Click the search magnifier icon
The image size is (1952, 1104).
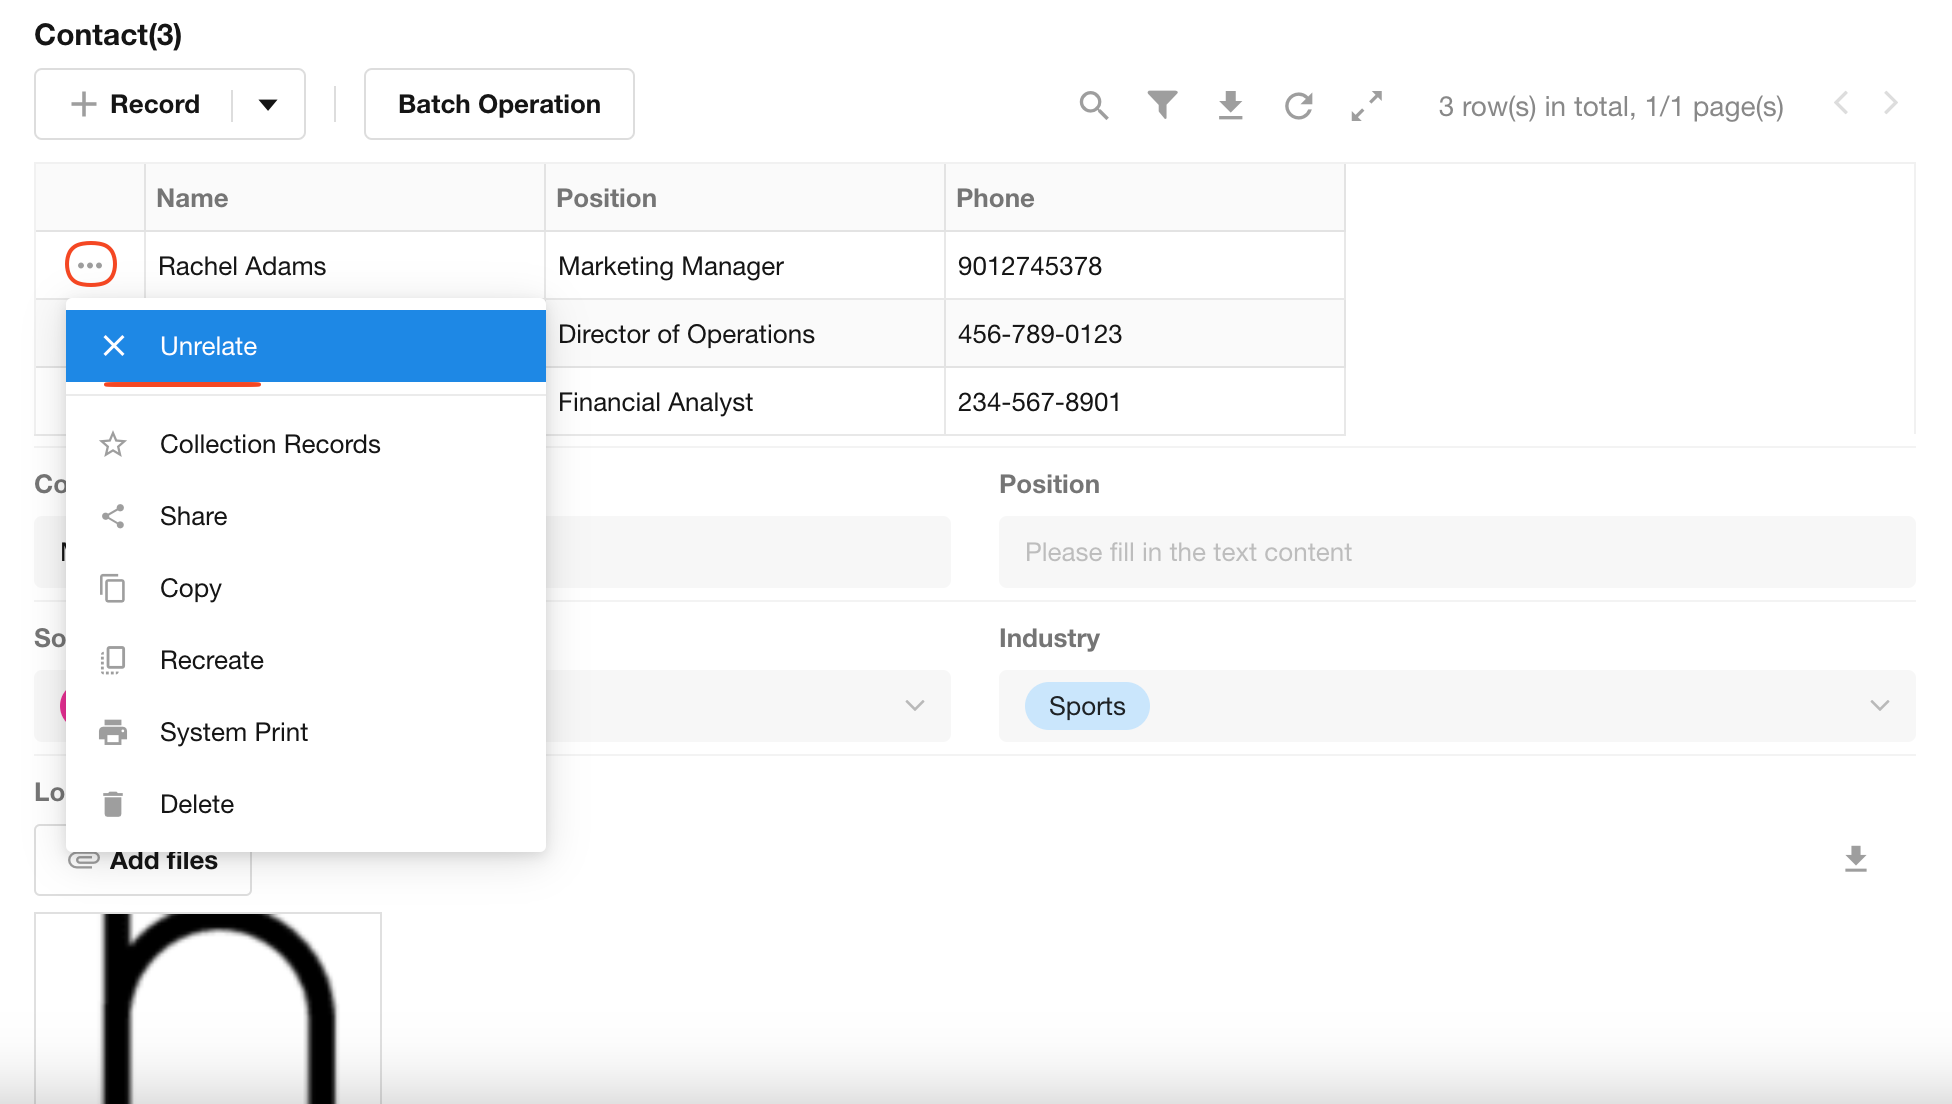(x=1094, y=105)
